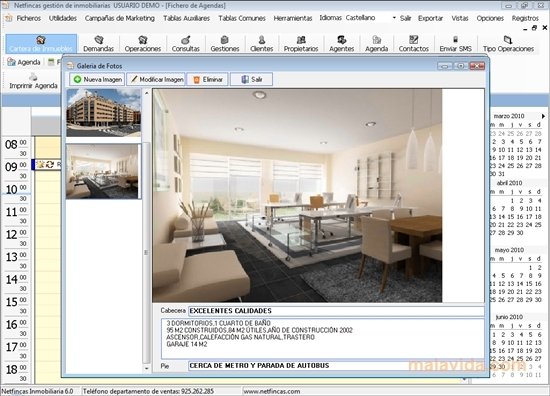Click thumbnail list scroll up arrow
Viewport: 550px width, 396px height.
click(x=147, y=93)
